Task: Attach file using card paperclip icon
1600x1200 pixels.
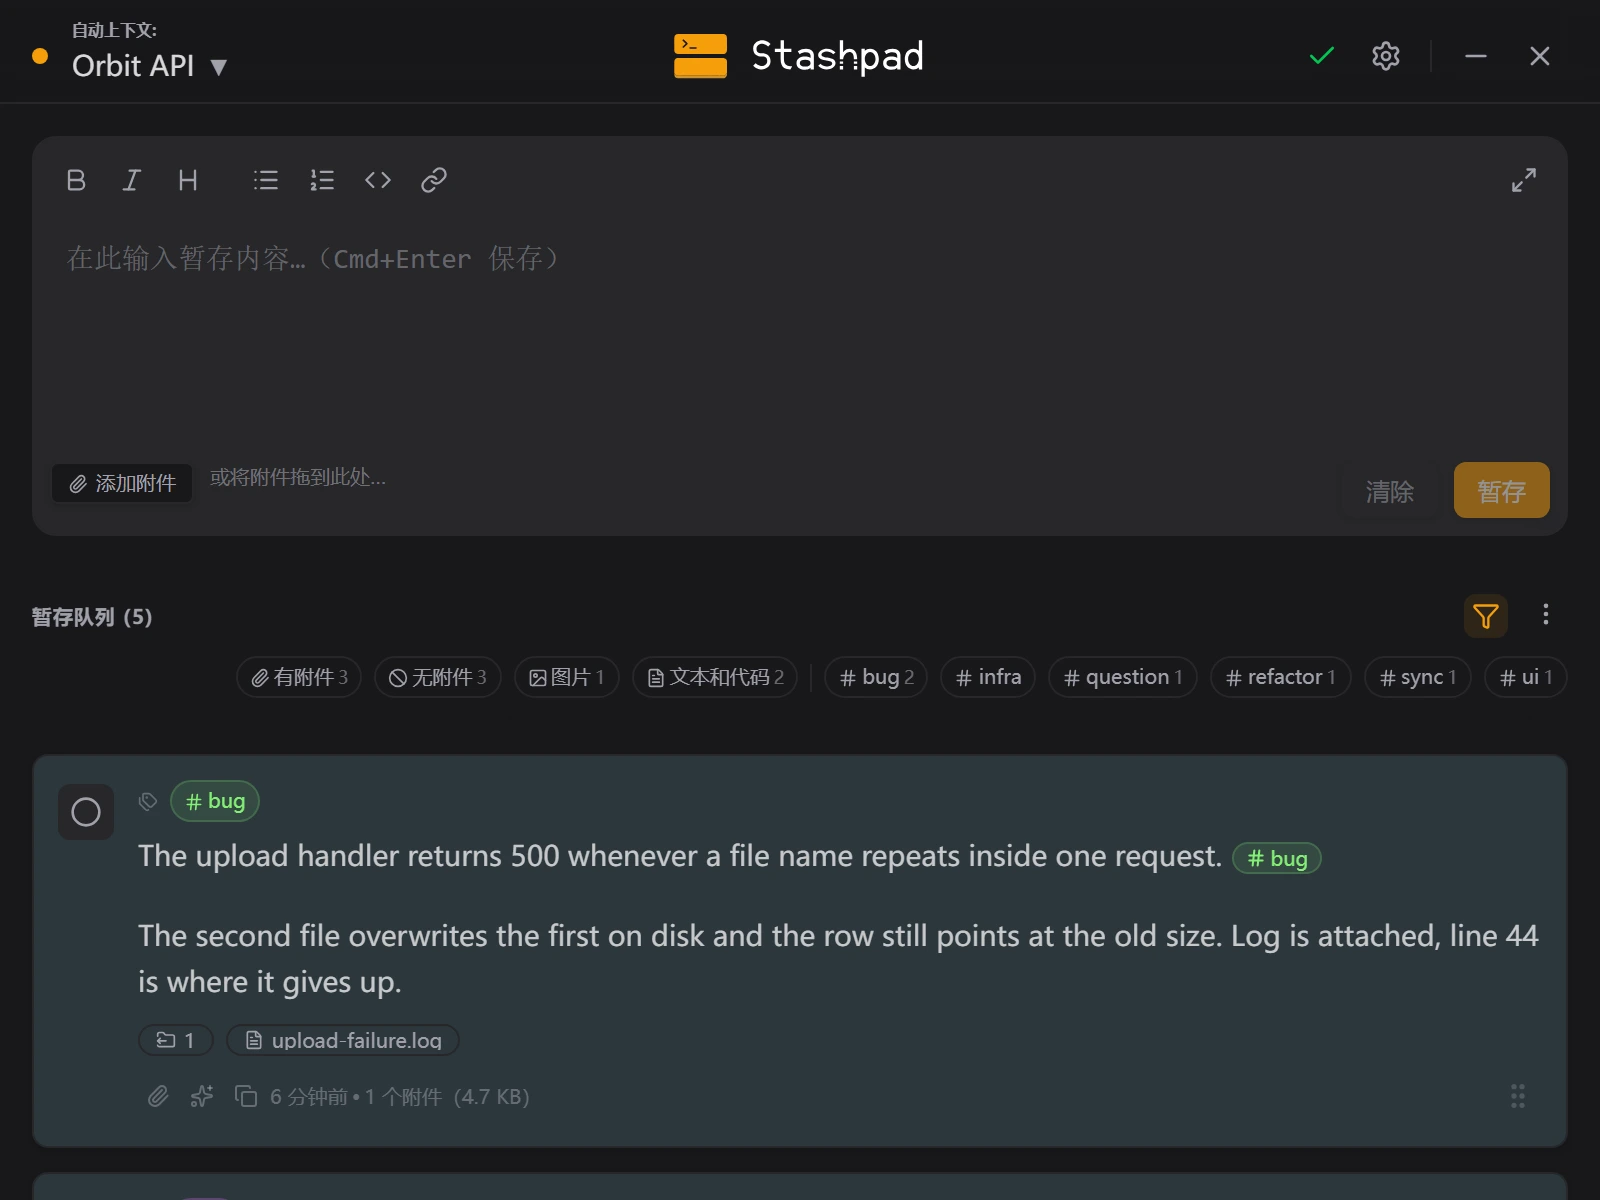Action: [158, 1097]
